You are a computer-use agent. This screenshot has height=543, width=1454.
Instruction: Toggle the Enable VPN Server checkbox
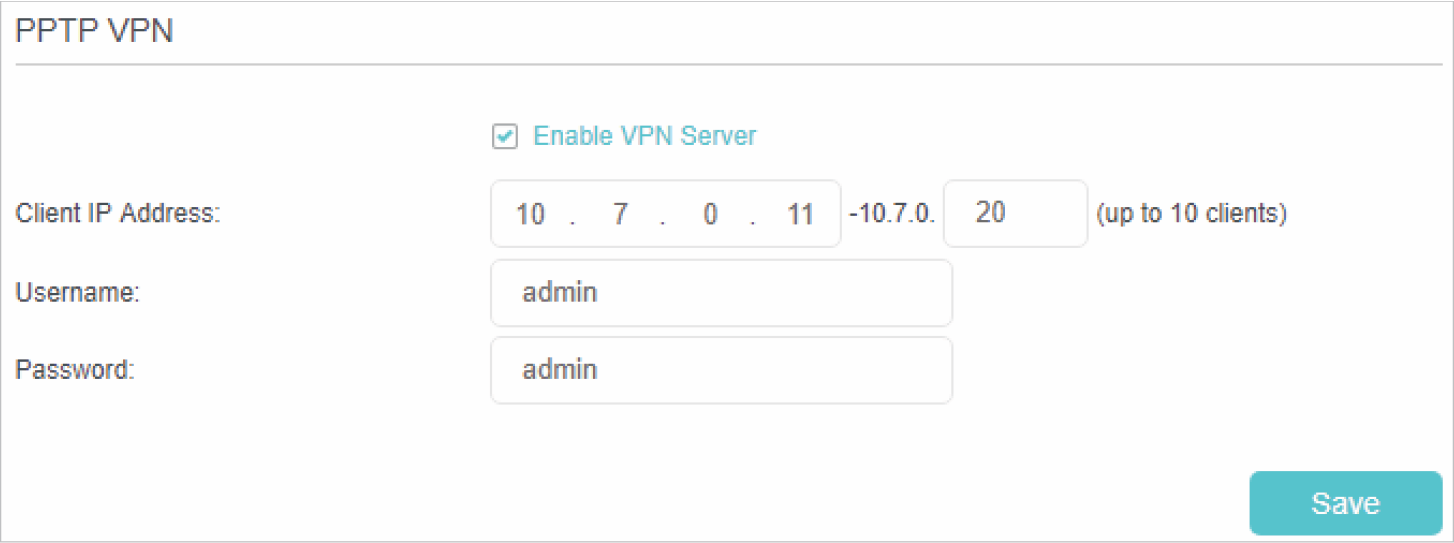(505, 136)
